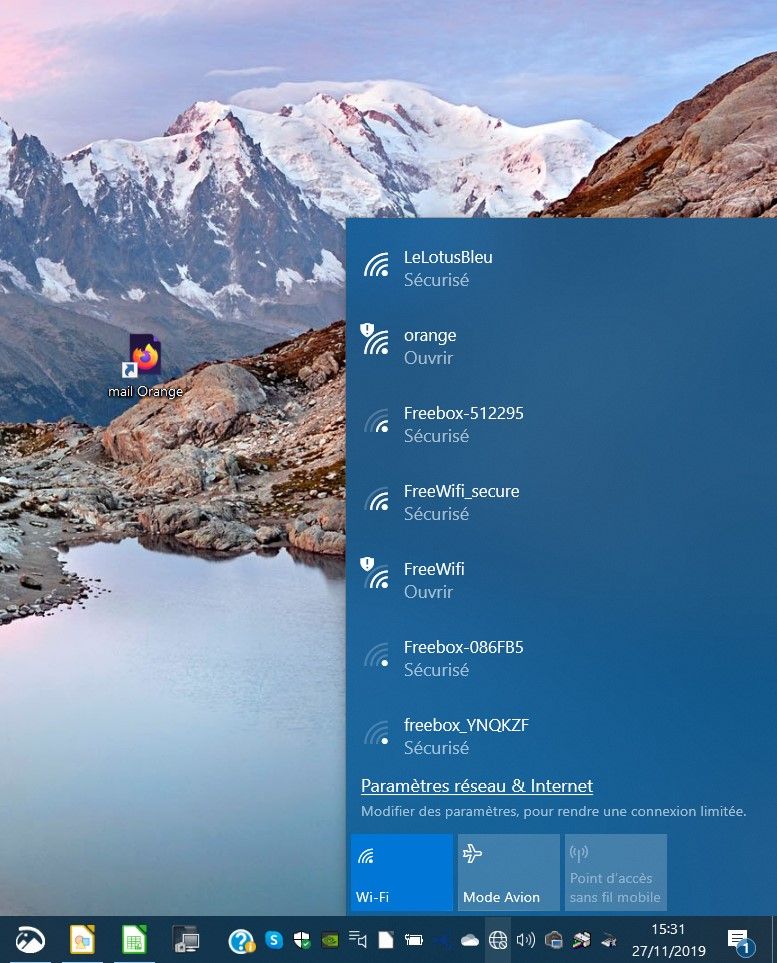Open Windows Security shield tray icon

click(x=302, y=940)
